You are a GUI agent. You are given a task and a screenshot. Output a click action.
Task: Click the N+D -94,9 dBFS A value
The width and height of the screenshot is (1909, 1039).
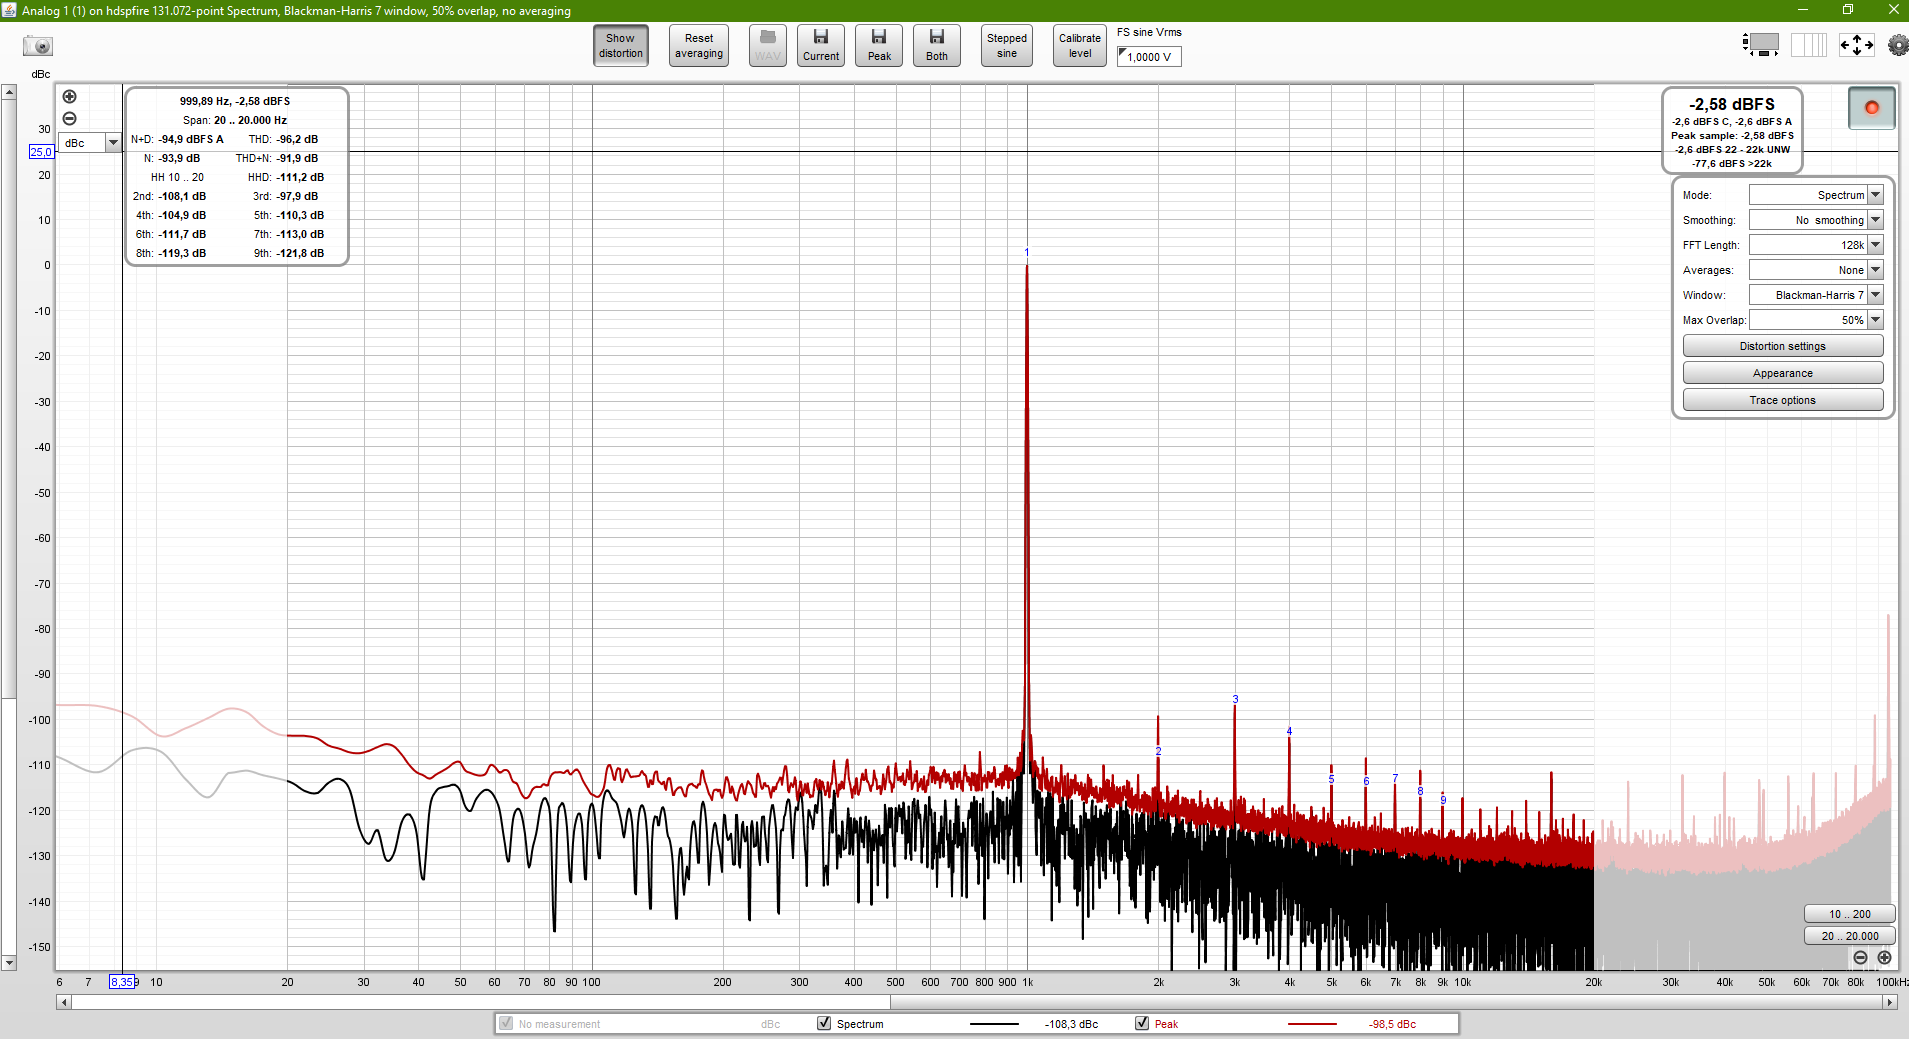point(191,139)
